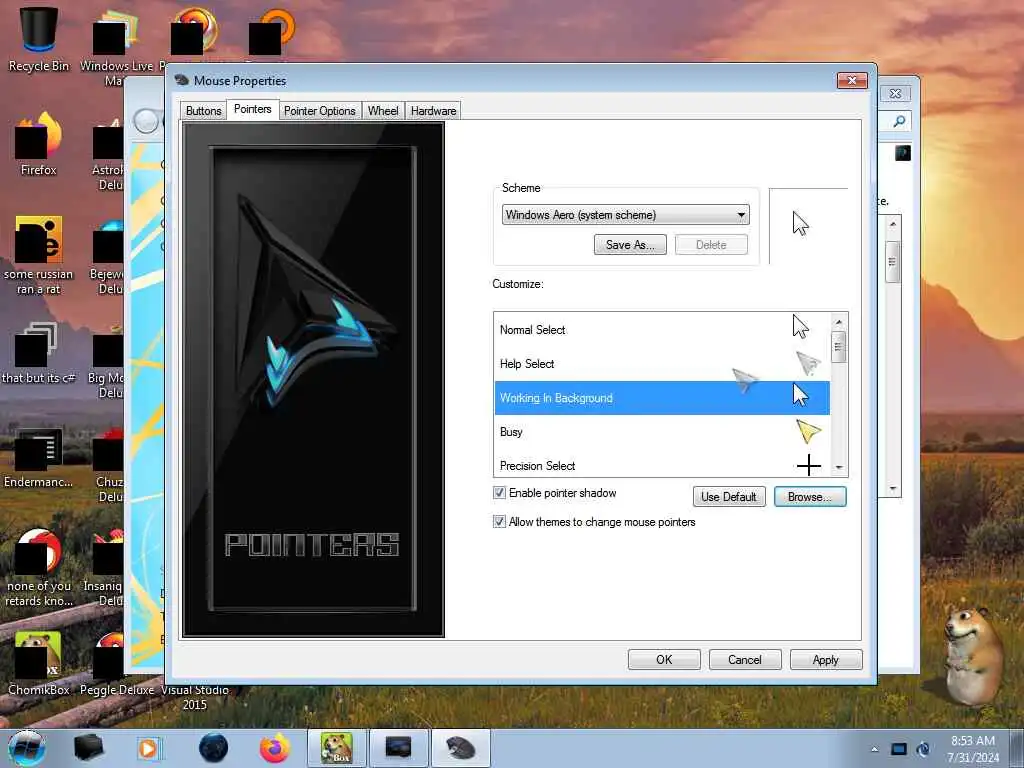The height and width of the screenshot is (768, 1024).
Task: Select Precision Select pointer row
Action: pyautogui.click(x=662, y=464)
